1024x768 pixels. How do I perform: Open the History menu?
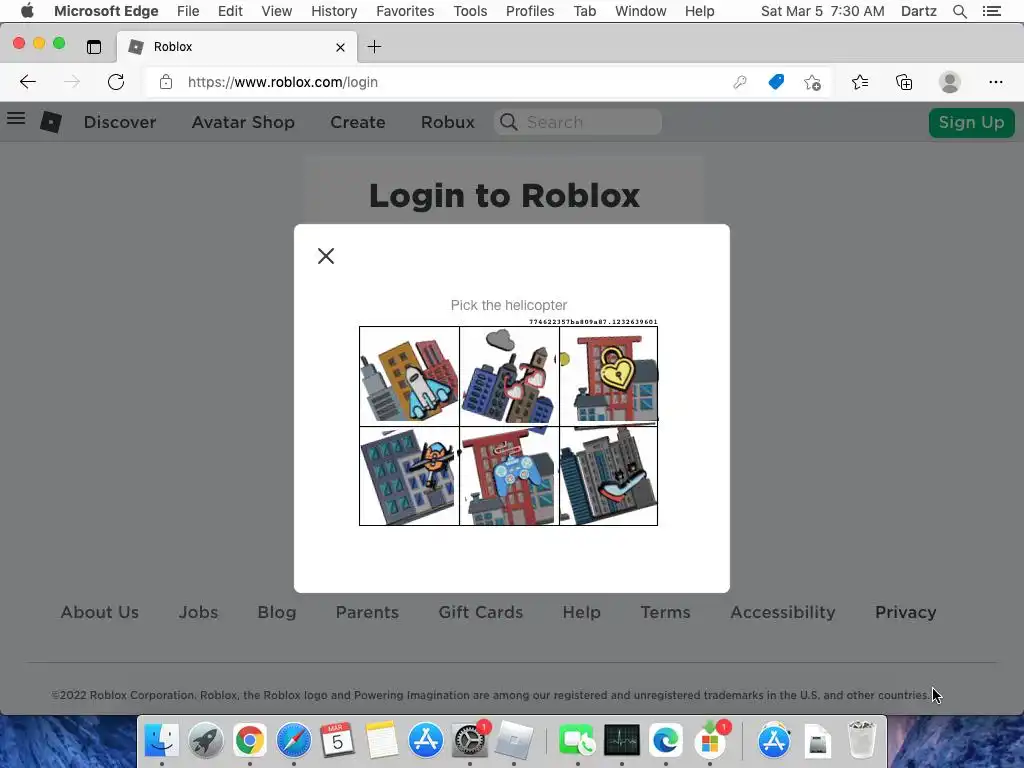[x=334, y=11]
